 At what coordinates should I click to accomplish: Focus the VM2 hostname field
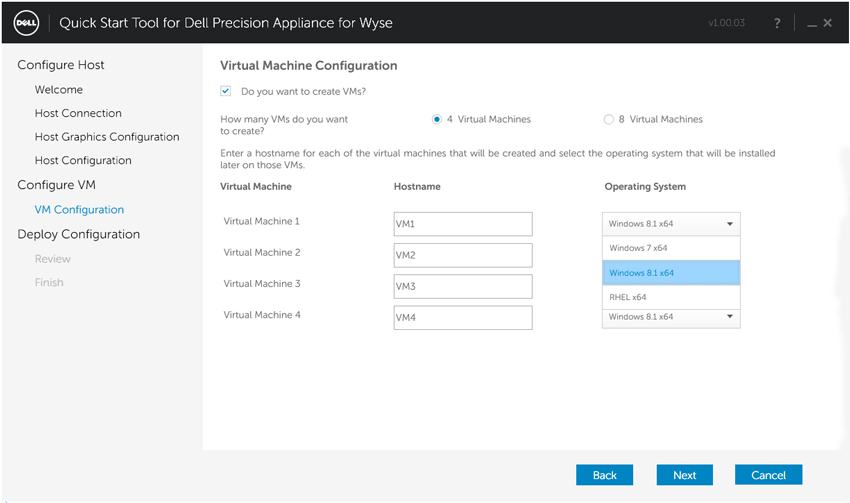pos(463,255)
